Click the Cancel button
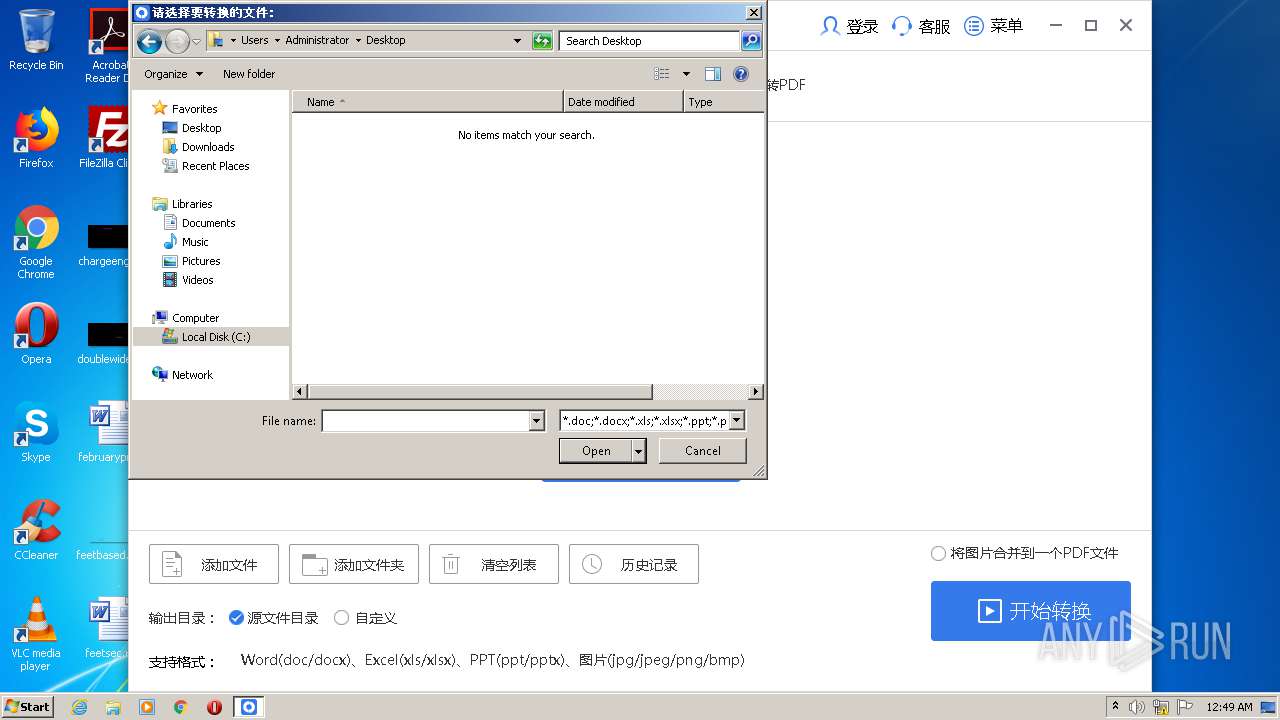The height and width of the screenshot is (720, 1280). pos(703,451)
